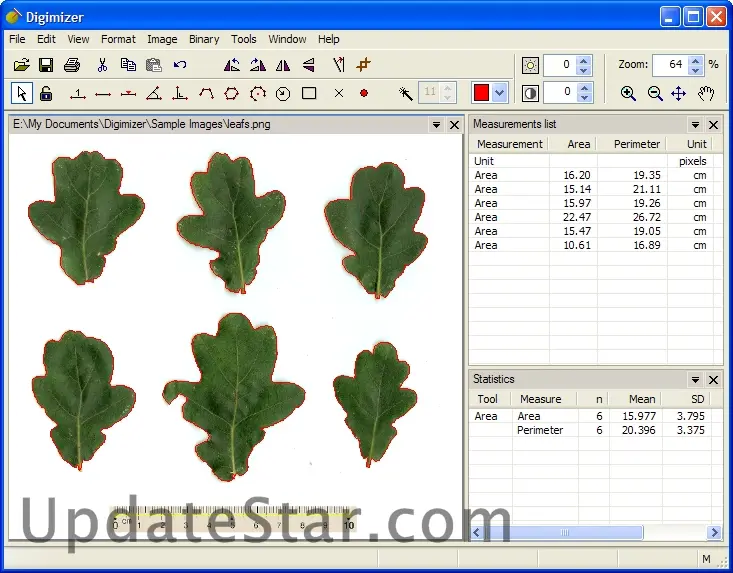Select the pointer arrow tool
This screenshot has width=733, height=573.
[x=22, y=93]
